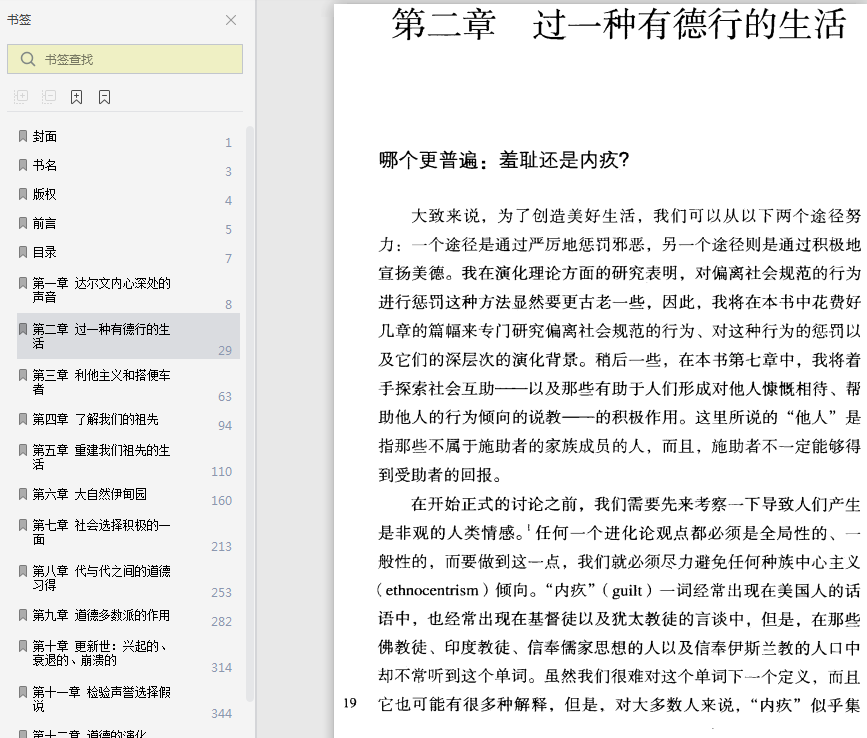Click the expand all bookmarks icon
Screen dimensions: 867x738
(21, 97)
